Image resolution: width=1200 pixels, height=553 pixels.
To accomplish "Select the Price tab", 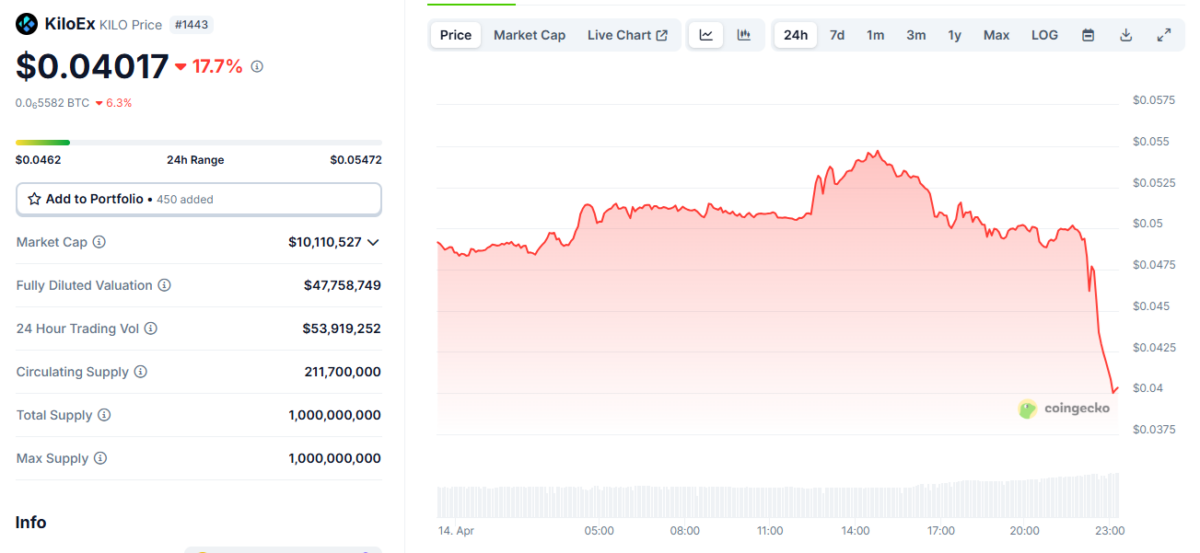I will 455,35.
